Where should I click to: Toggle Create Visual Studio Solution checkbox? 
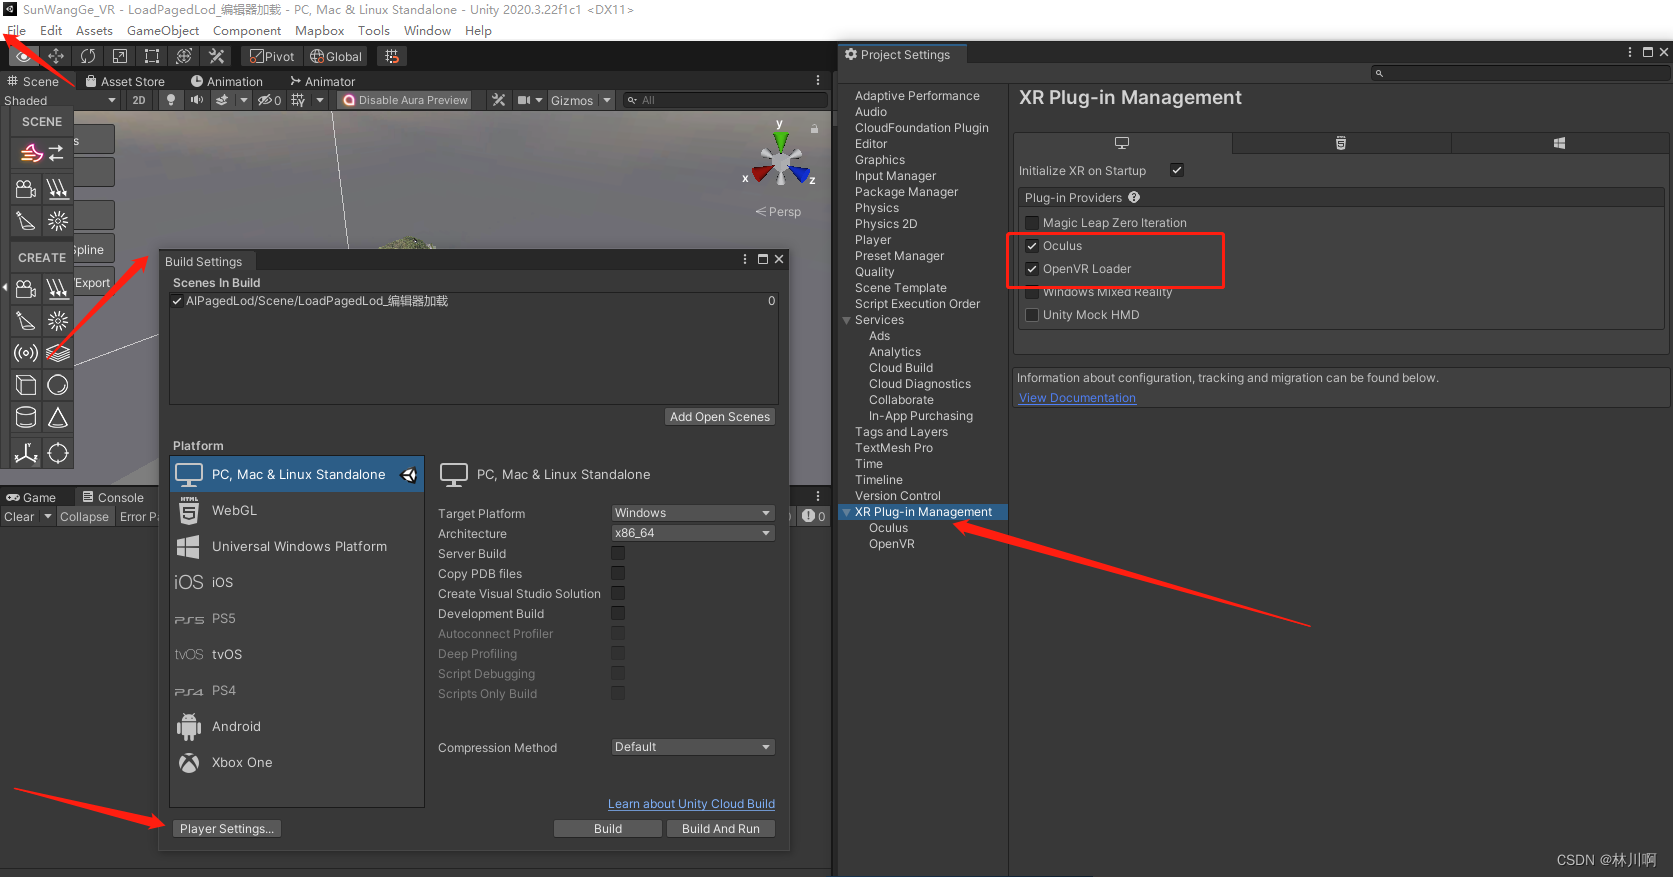tap(618, 593)
